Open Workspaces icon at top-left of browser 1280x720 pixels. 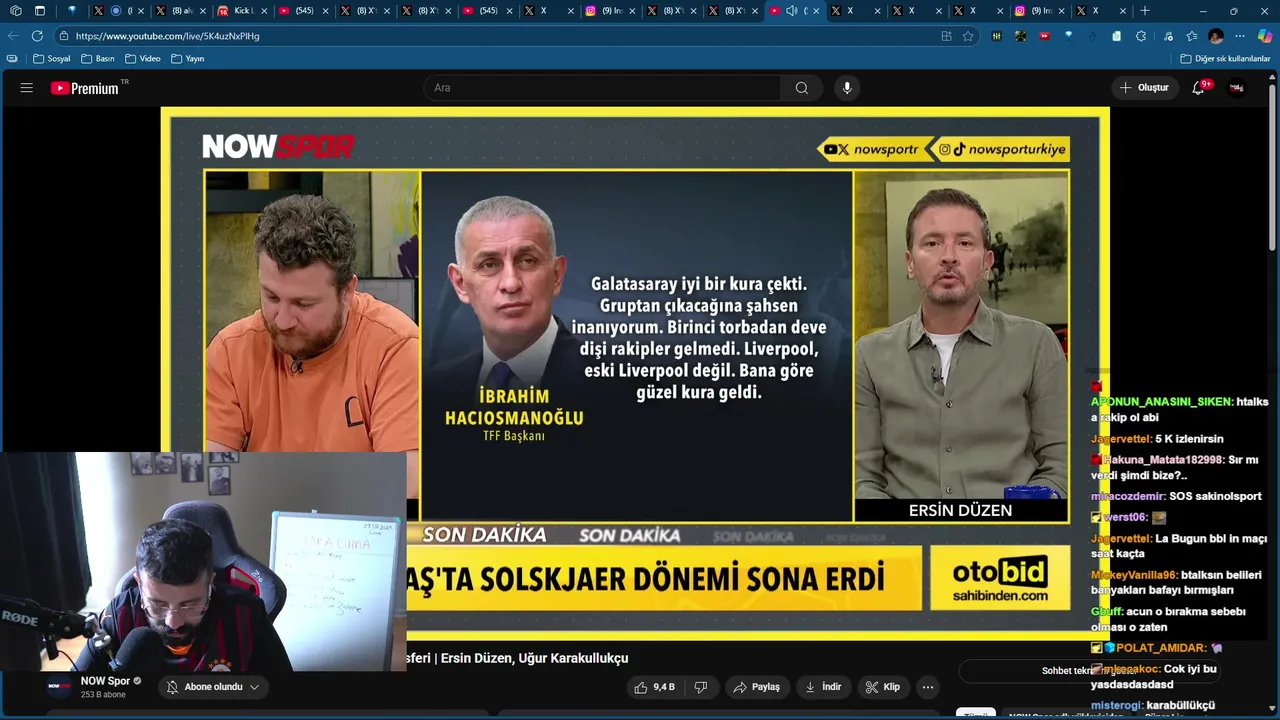click(x=16, y=11)
